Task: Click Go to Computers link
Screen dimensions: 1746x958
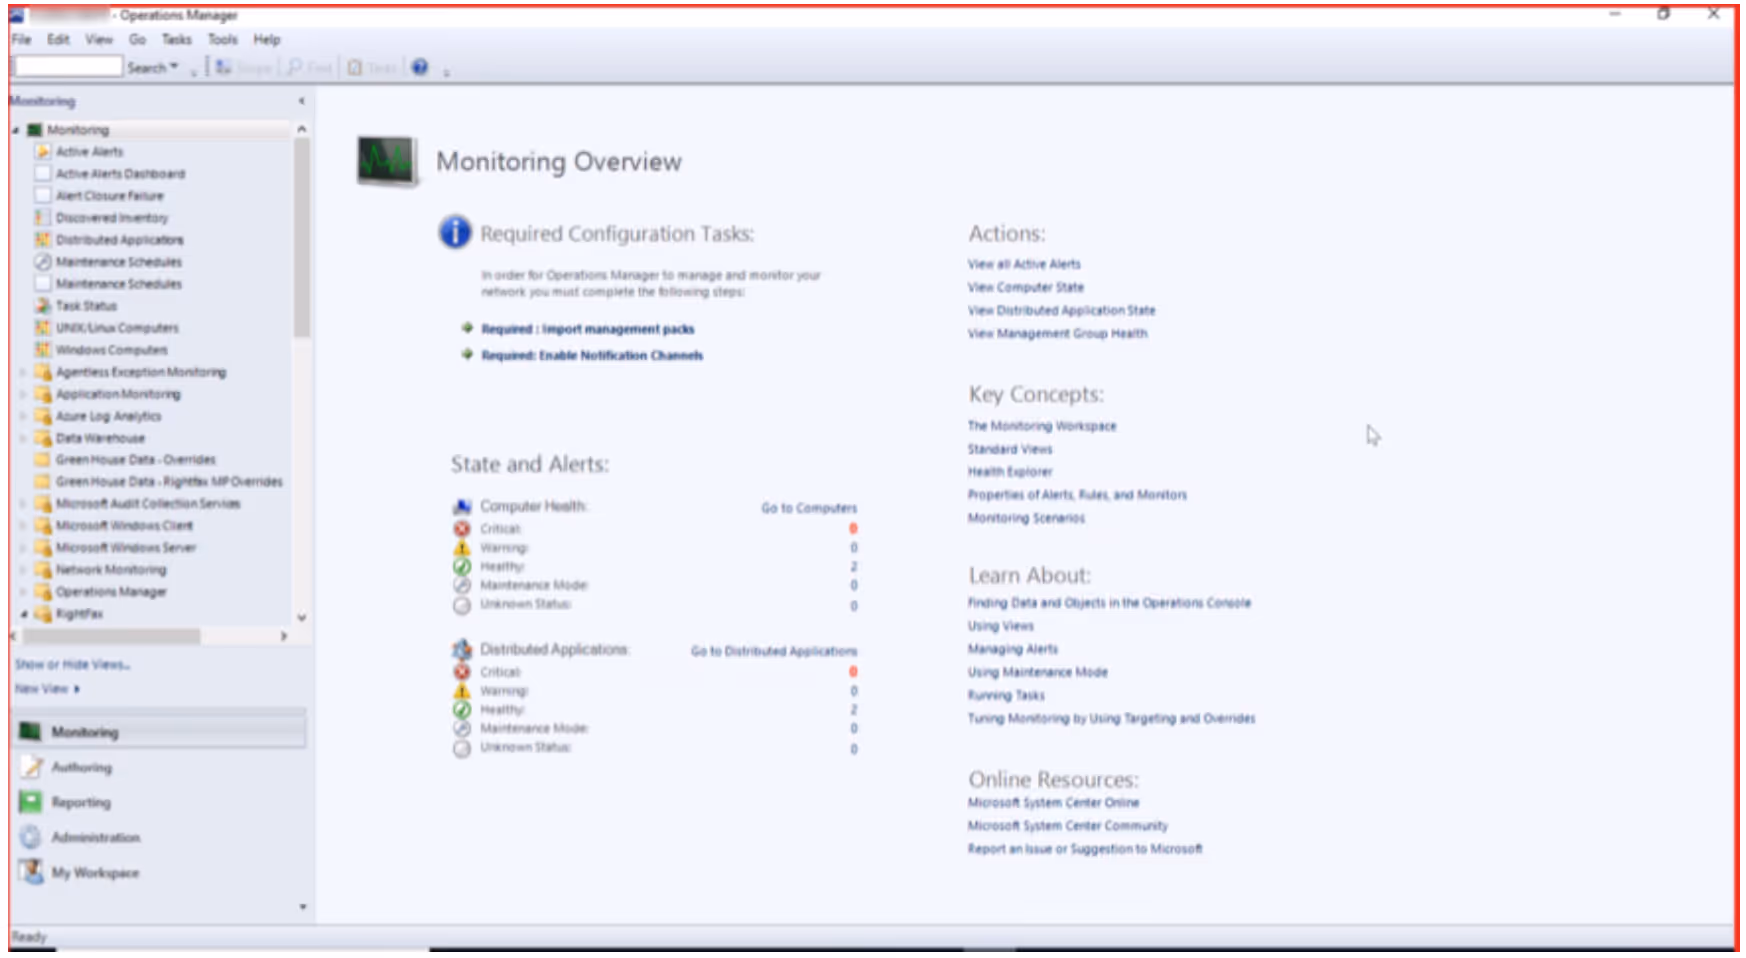Action: (x=809, y=508)
